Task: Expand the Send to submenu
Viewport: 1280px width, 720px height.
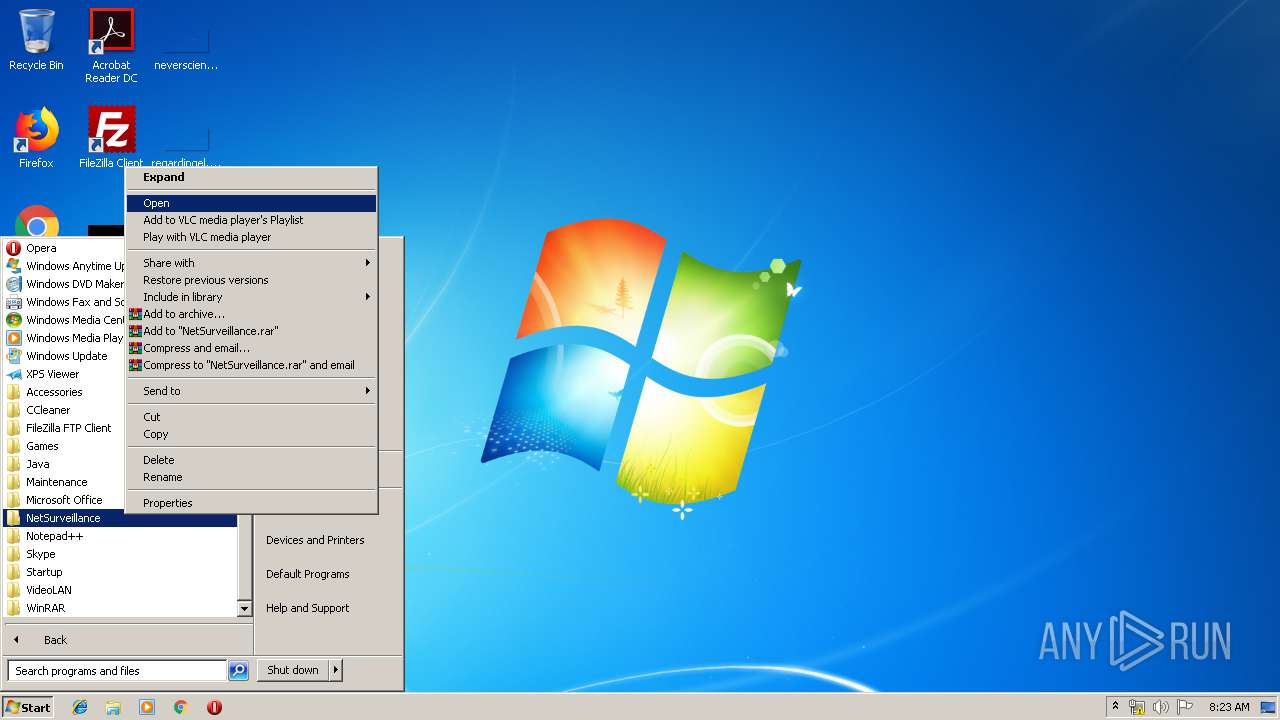Action: click(x=251, y=391)
